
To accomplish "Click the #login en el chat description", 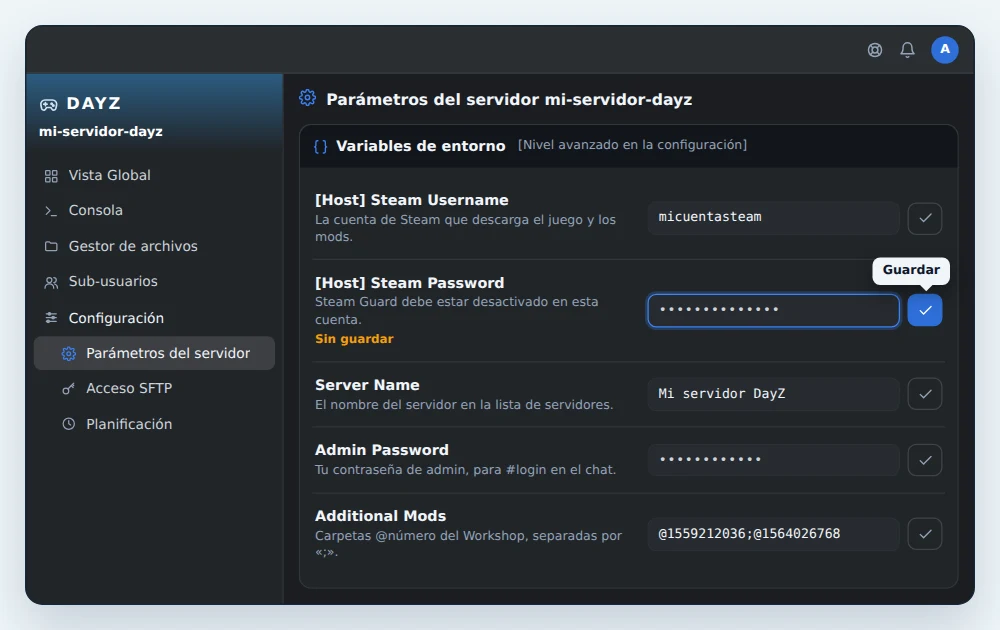I will 466,470.
